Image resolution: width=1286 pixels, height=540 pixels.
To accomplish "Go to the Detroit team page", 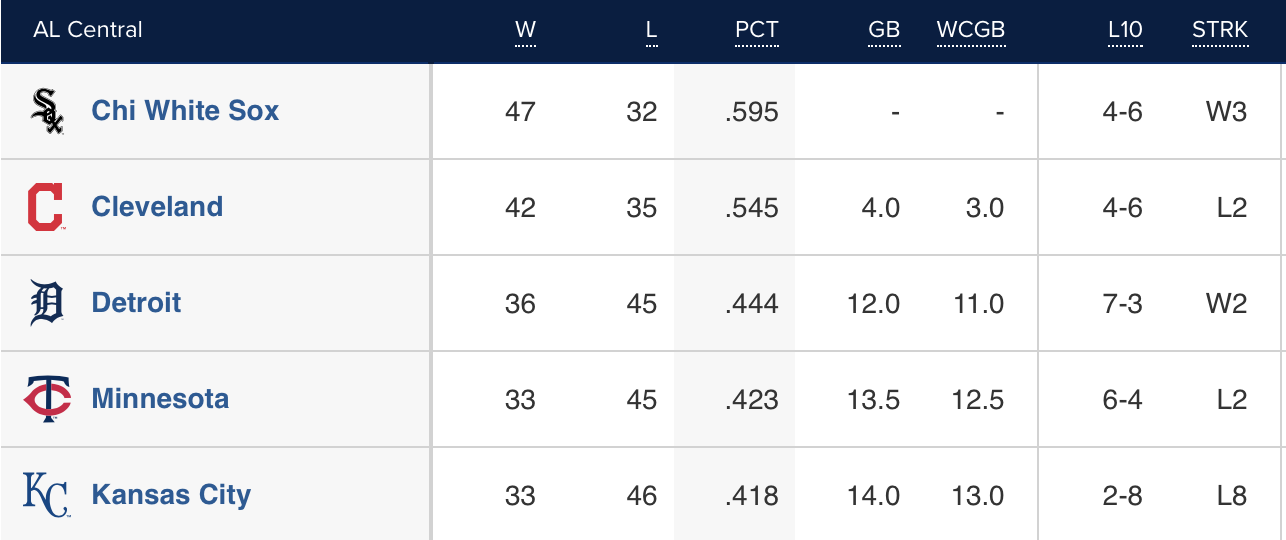I will pyautogui.click(x=136, y=303).
